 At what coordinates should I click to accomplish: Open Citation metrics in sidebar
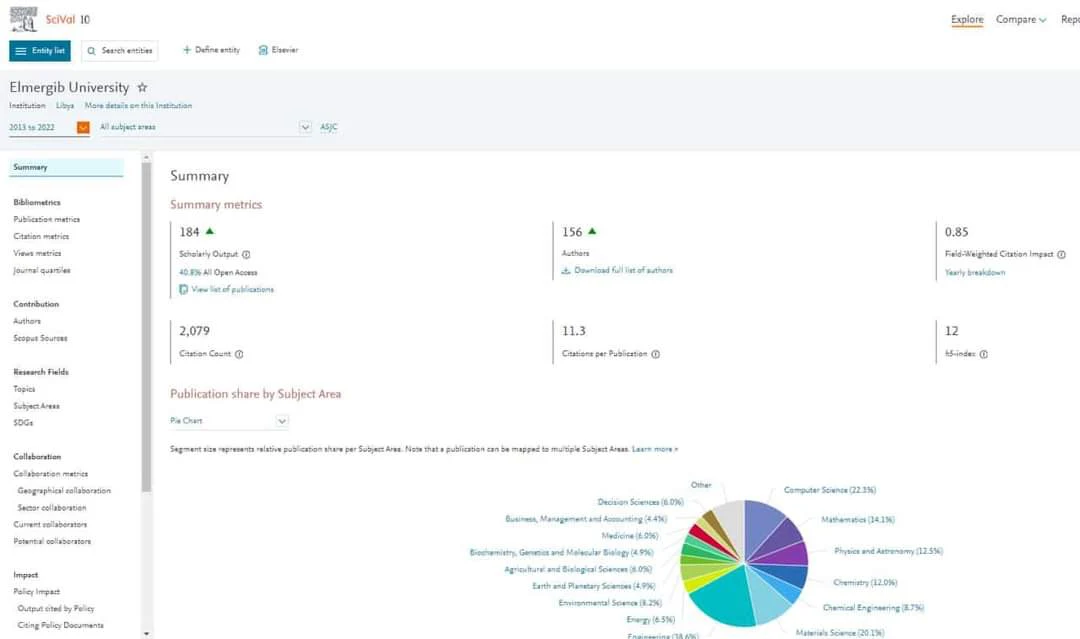point(41,236)
